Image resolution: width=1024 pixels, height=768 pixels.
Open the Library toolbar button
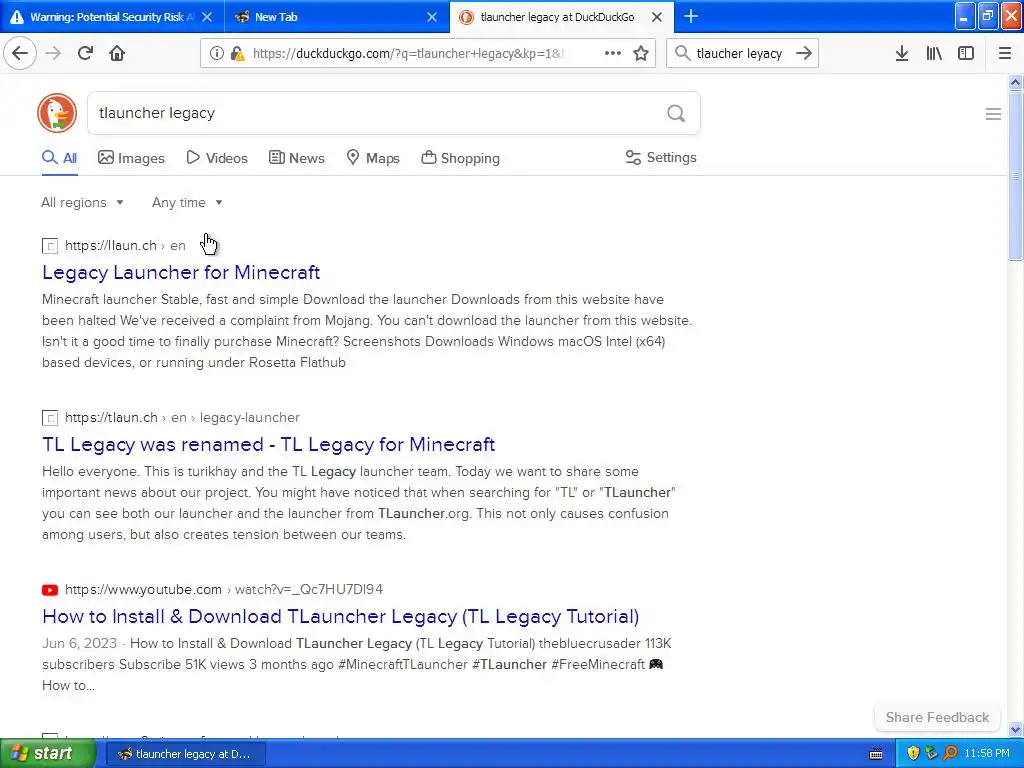pos(934,53)
